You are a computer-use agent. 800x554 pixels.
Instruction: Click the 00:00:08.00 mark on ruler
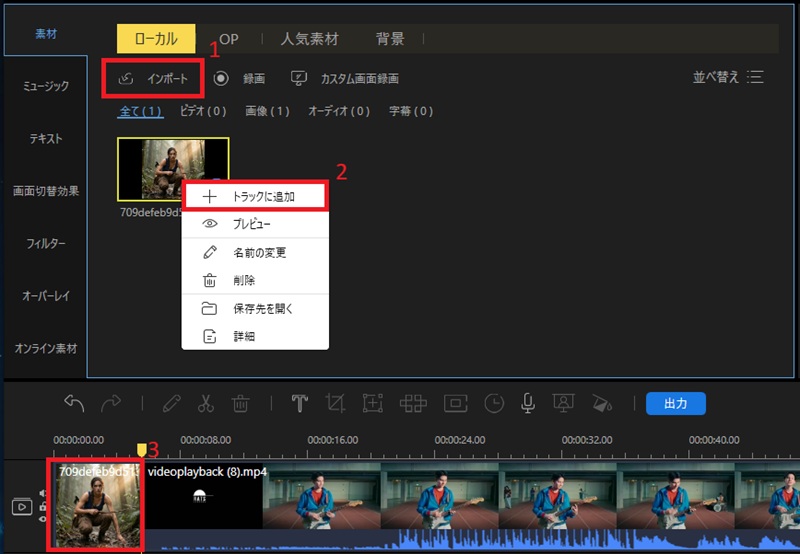[206, 440]
